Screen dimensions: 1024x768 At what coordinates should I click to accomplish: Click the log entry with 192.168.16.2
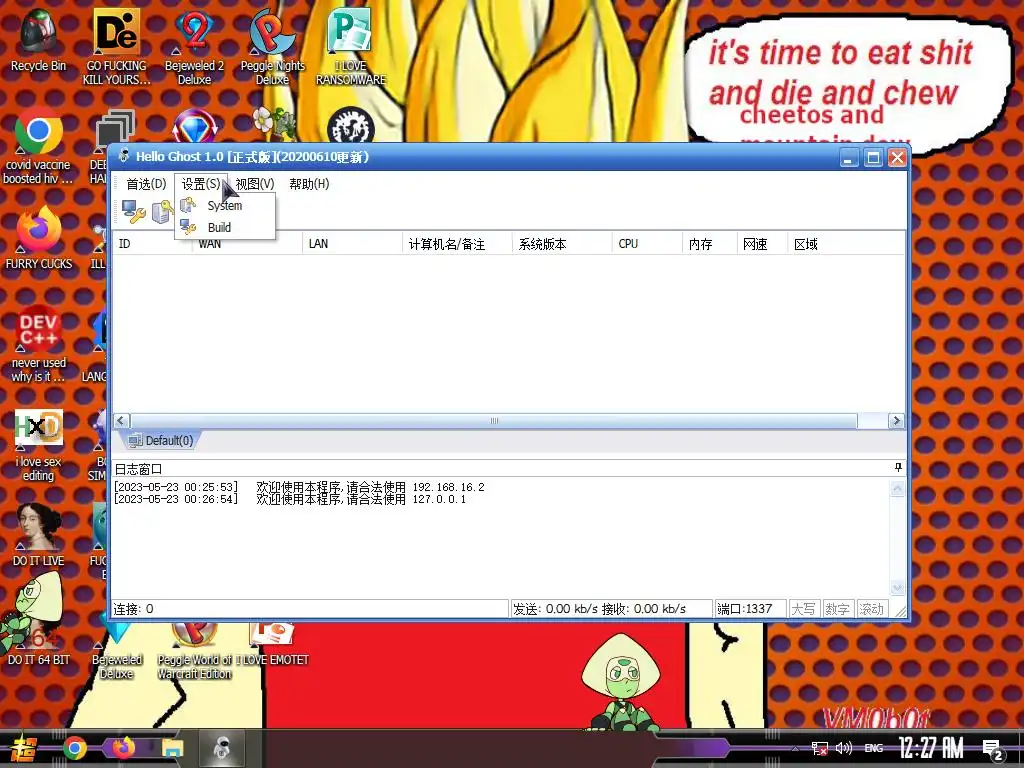(x=299, y=487)
